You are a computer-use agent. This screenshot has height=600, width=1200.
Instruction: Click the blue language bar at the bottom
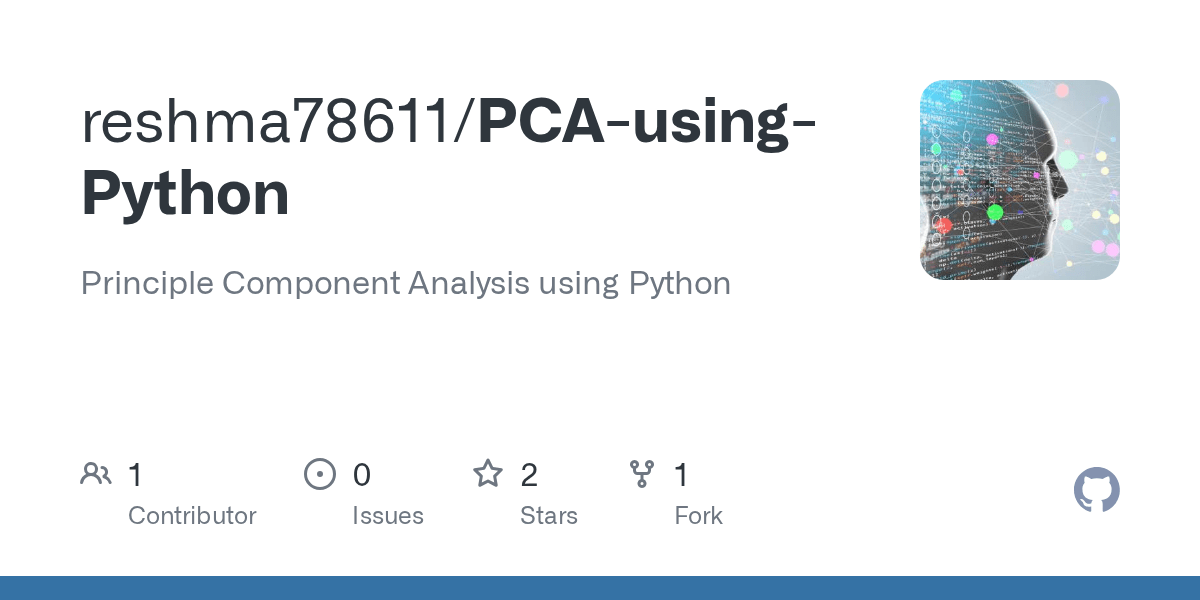click(x=600, y=588)
